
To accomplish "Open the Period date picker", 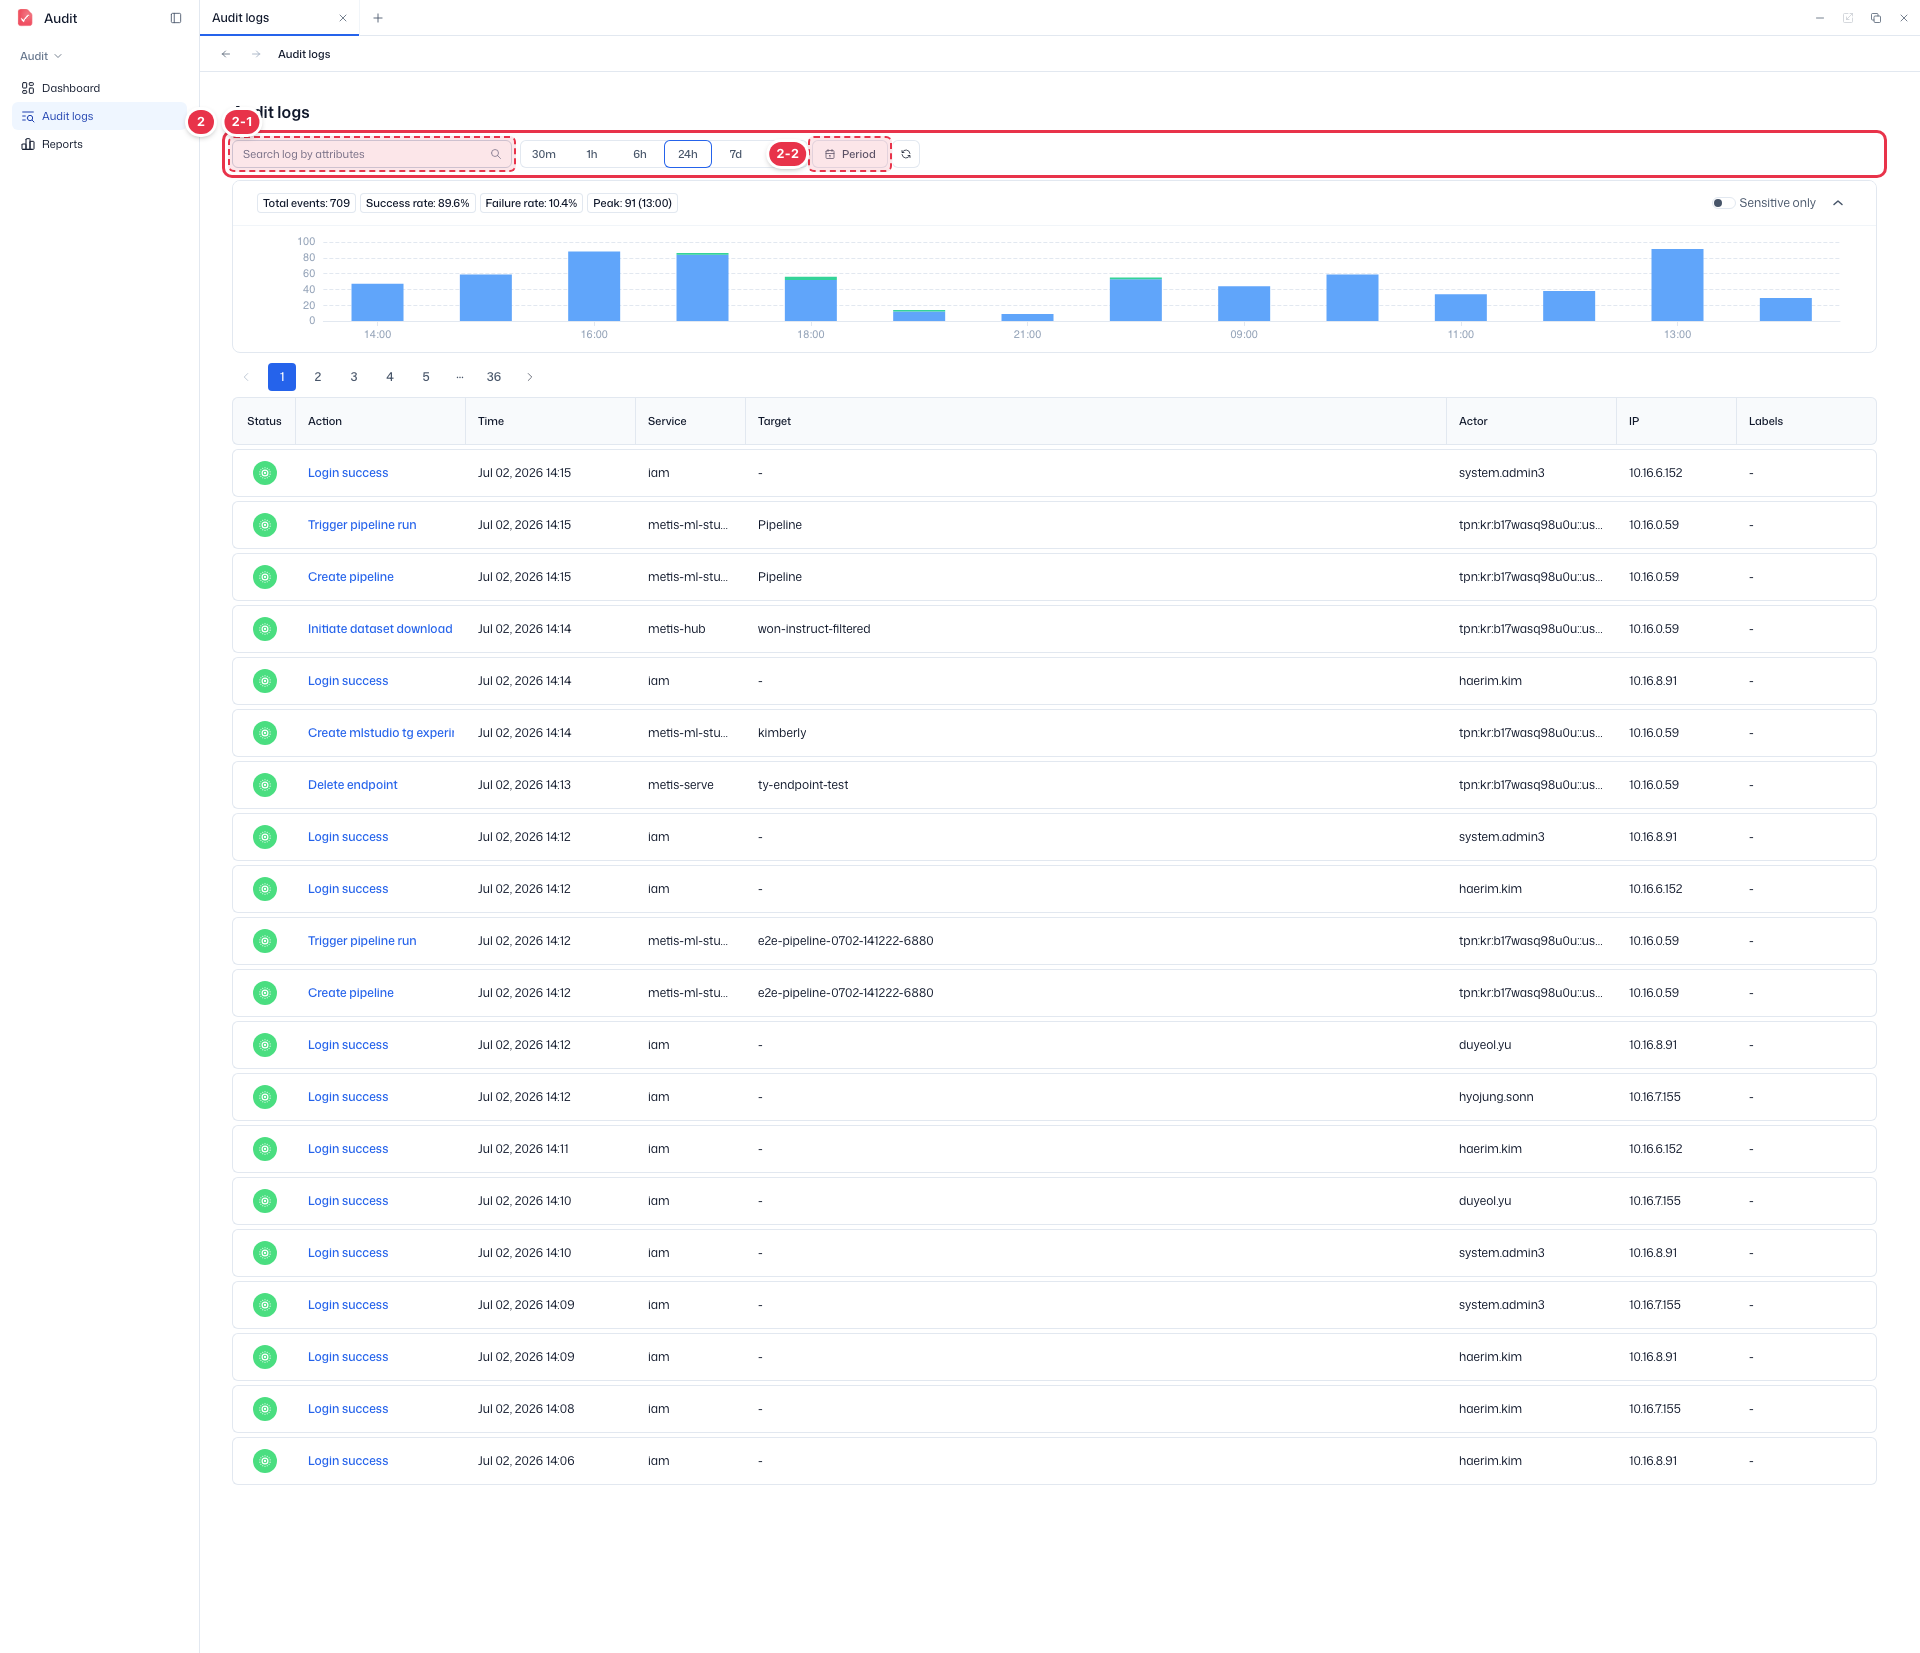I will [850, 154].
